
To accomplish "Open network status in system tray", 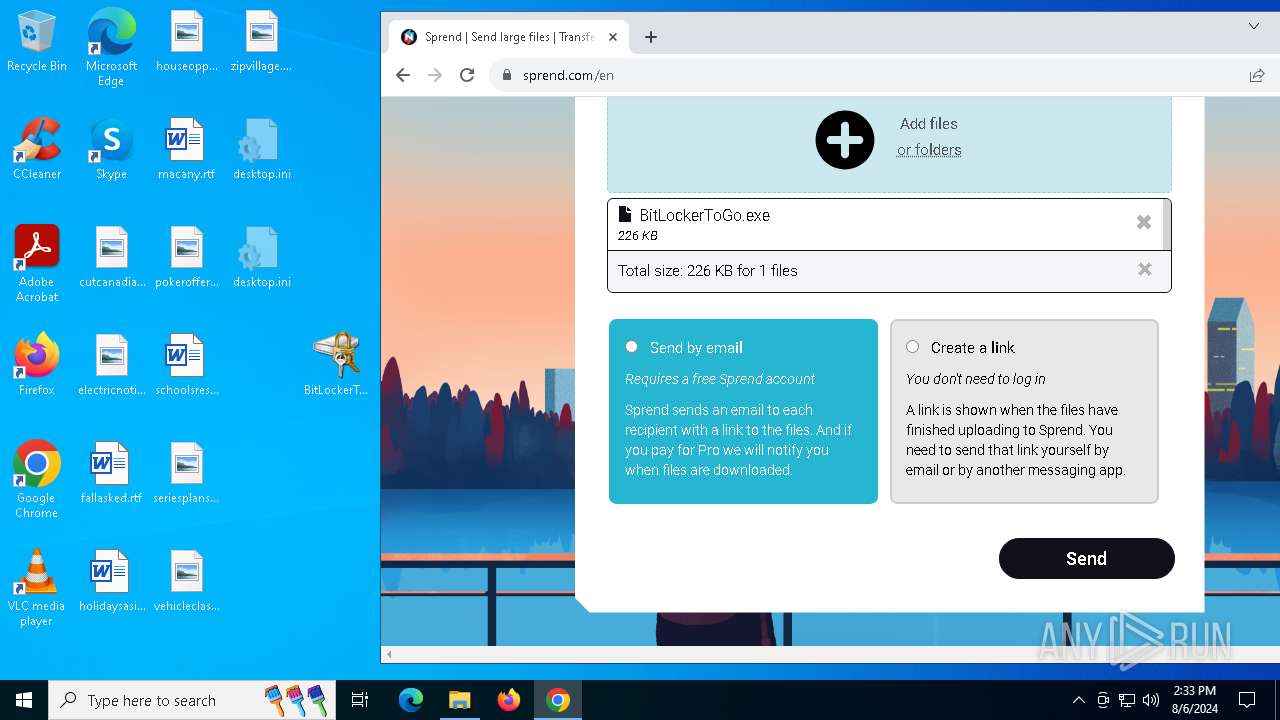I will coord(1127,700).
